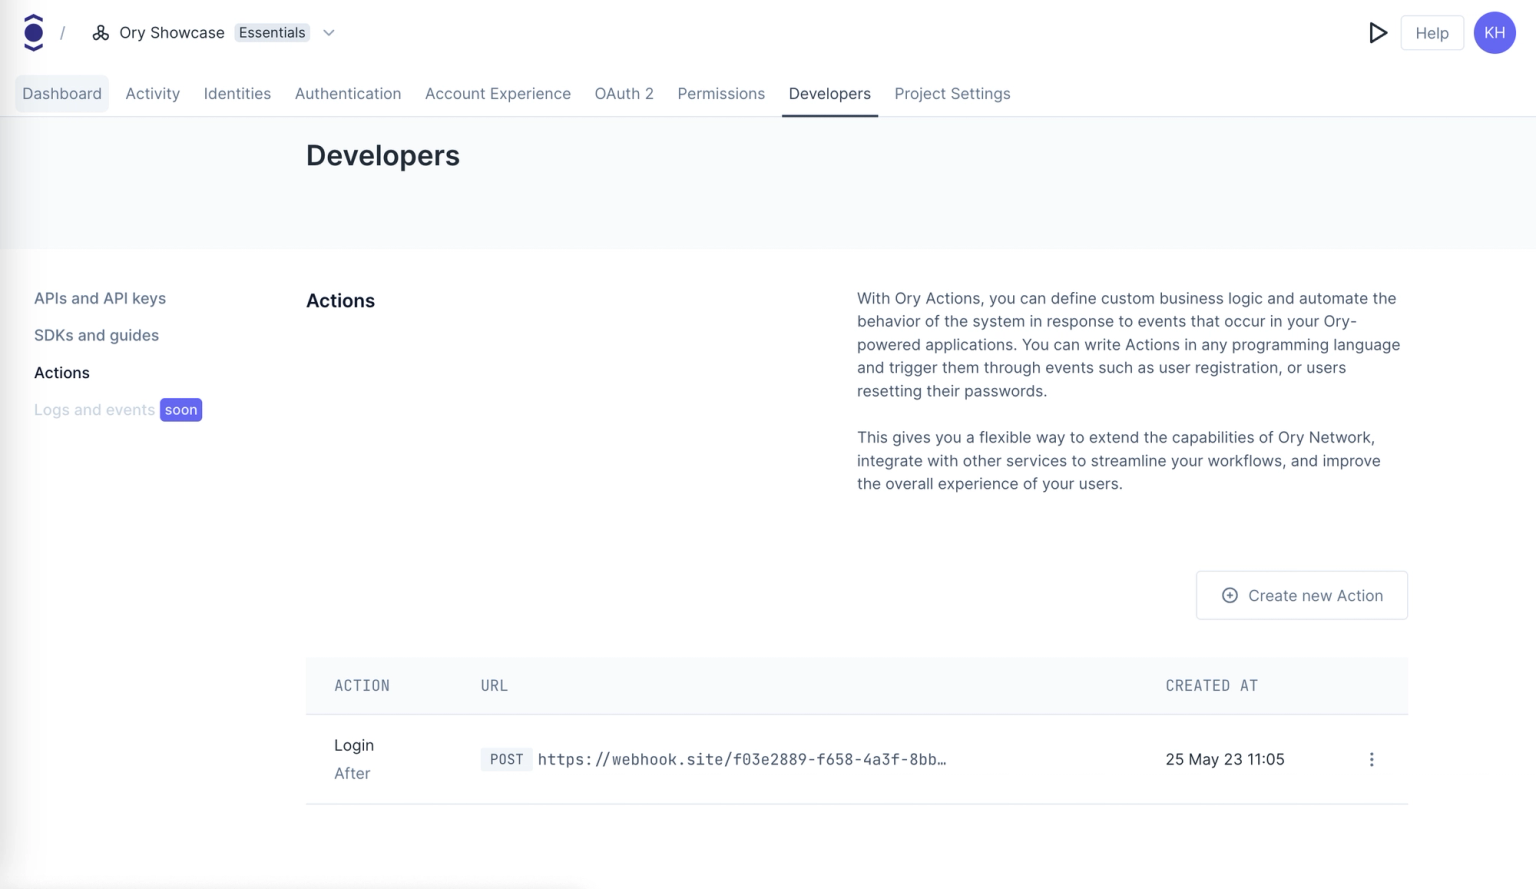Screen dimensions: 1536x889
Task: Click Create new Action button
Action: tap(1301, 595)
